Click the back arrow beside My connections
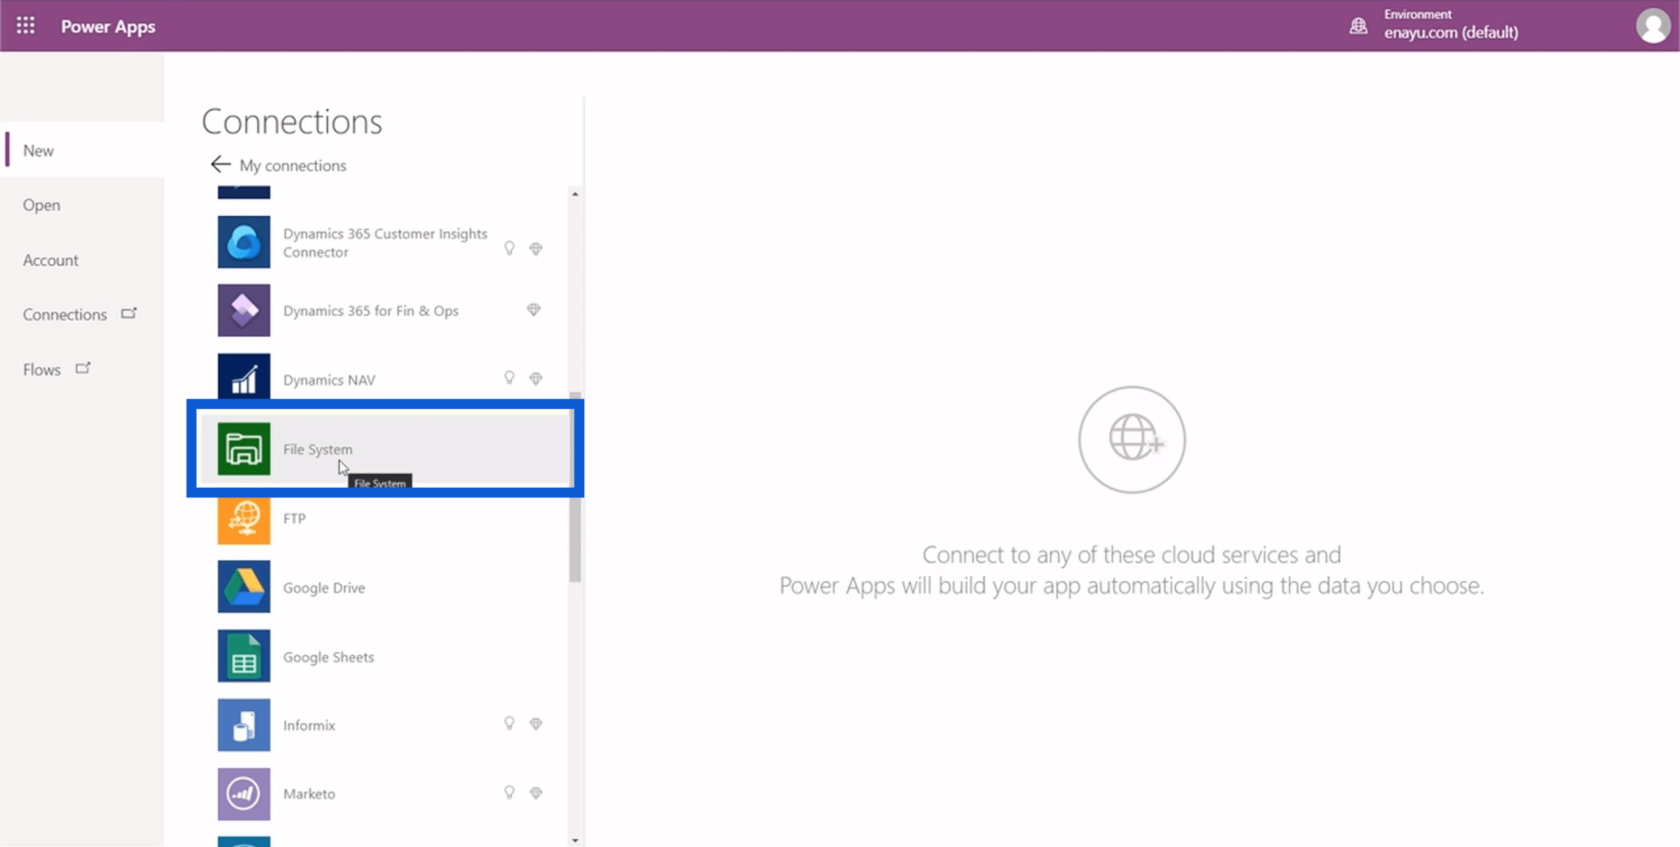This screenshot has width=1680, height=847. coord(220,164)
